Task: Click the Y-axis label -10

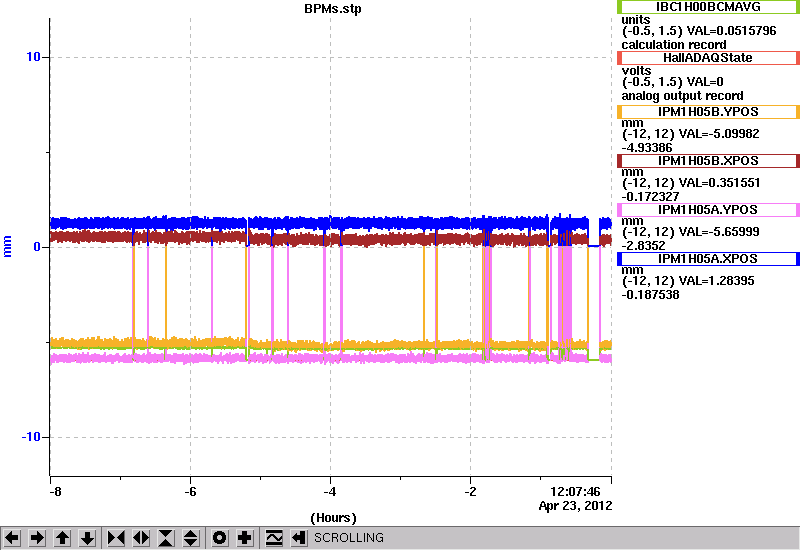Action: point(31,437)
